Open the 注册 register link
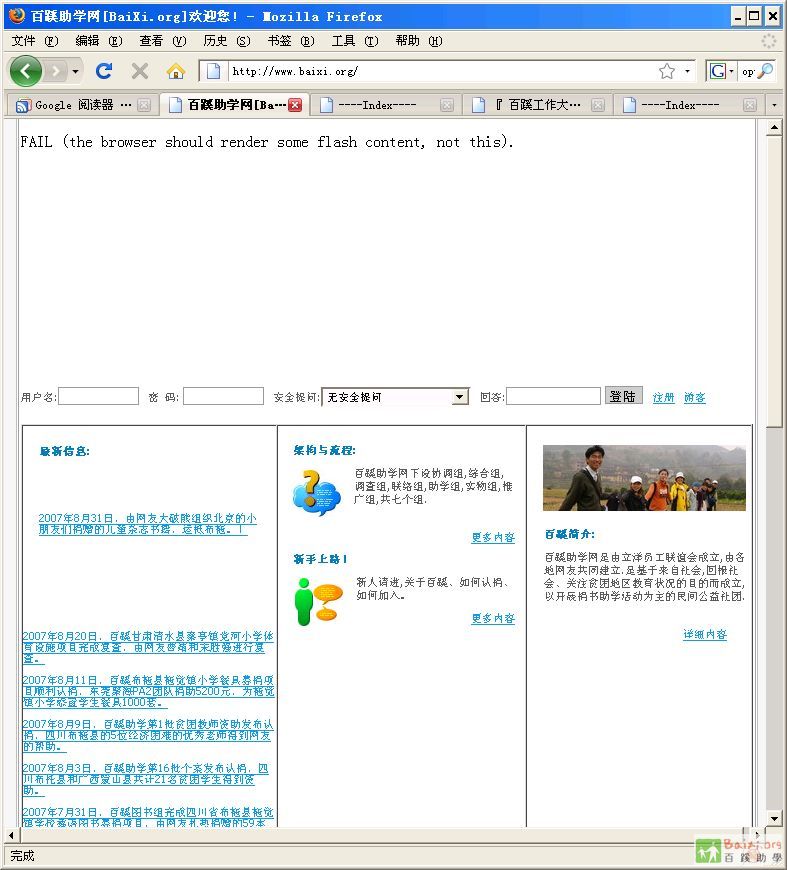Image resolution: width=787 pixels, height=870 pixels. tap(663, 398)
